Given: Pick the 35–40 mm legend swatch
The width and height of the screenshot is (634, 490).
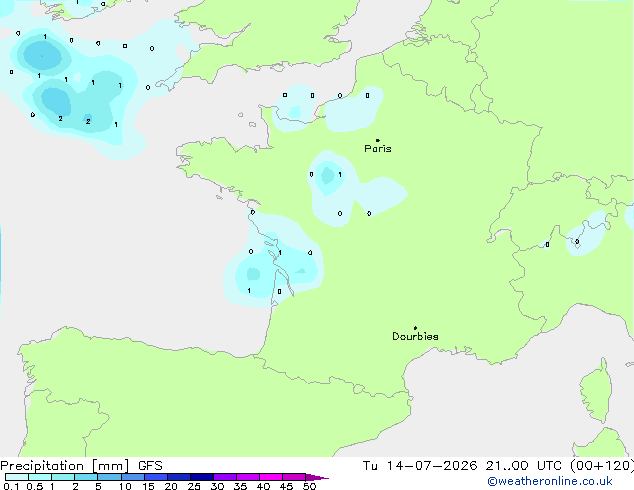Looking at the screenshot, I should click(x=248, y=477).
